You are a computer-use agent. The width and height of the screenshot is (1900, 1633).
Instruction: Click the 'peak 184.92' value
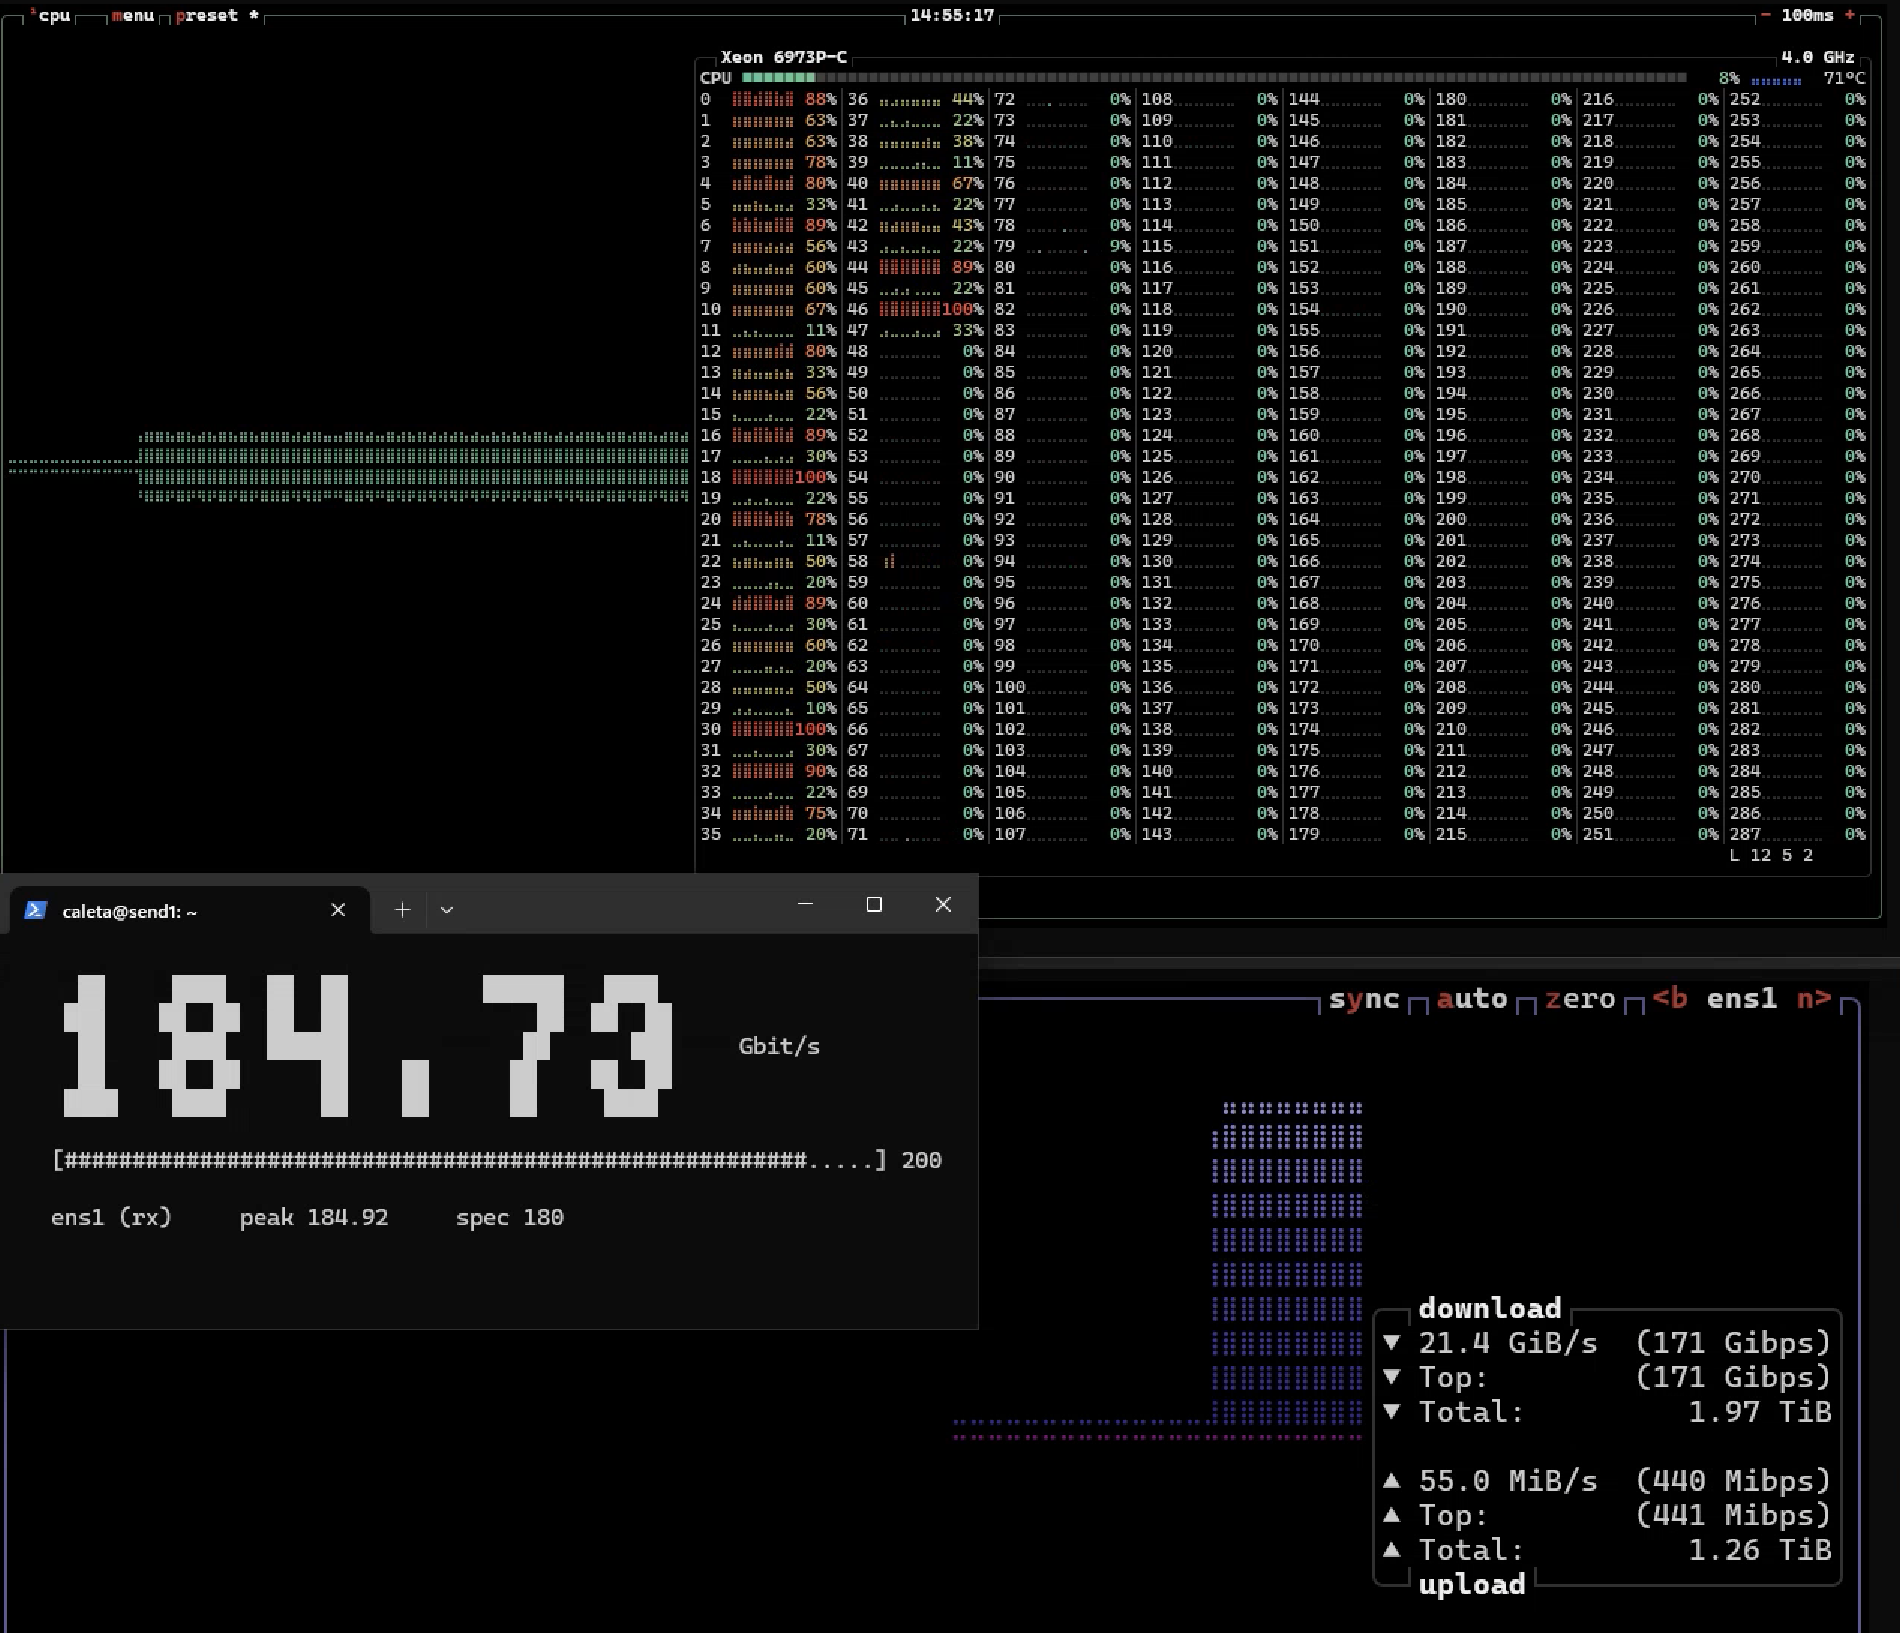click(314, 1217)
